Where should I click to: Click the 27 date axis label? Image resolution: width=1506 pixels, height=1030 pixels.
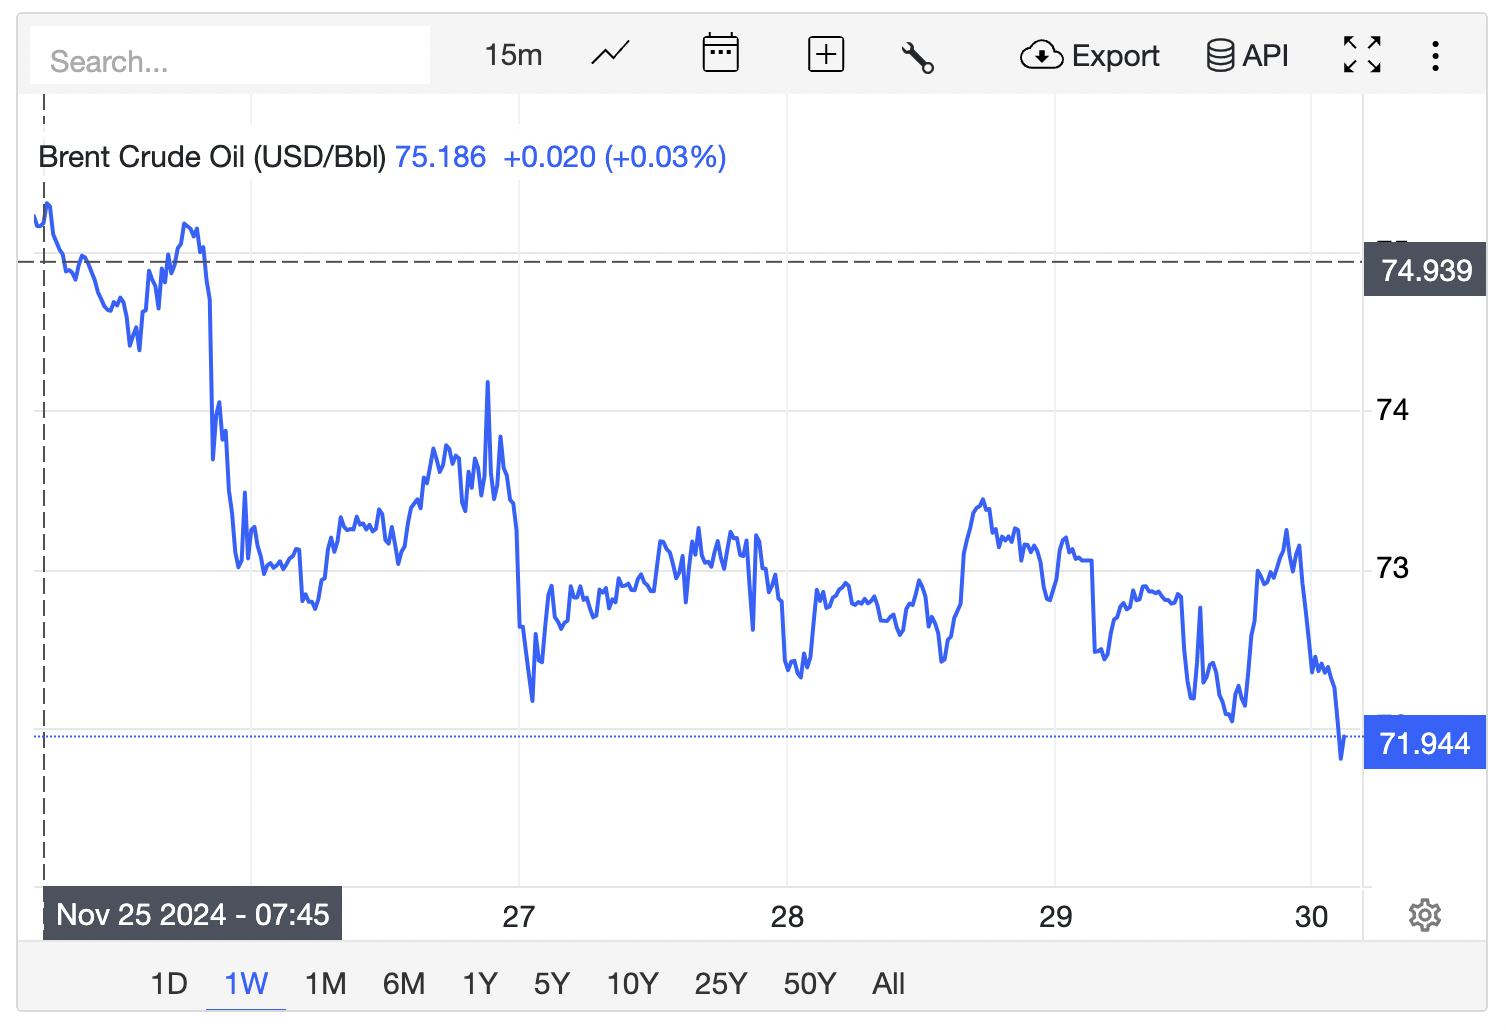[518, 917]
